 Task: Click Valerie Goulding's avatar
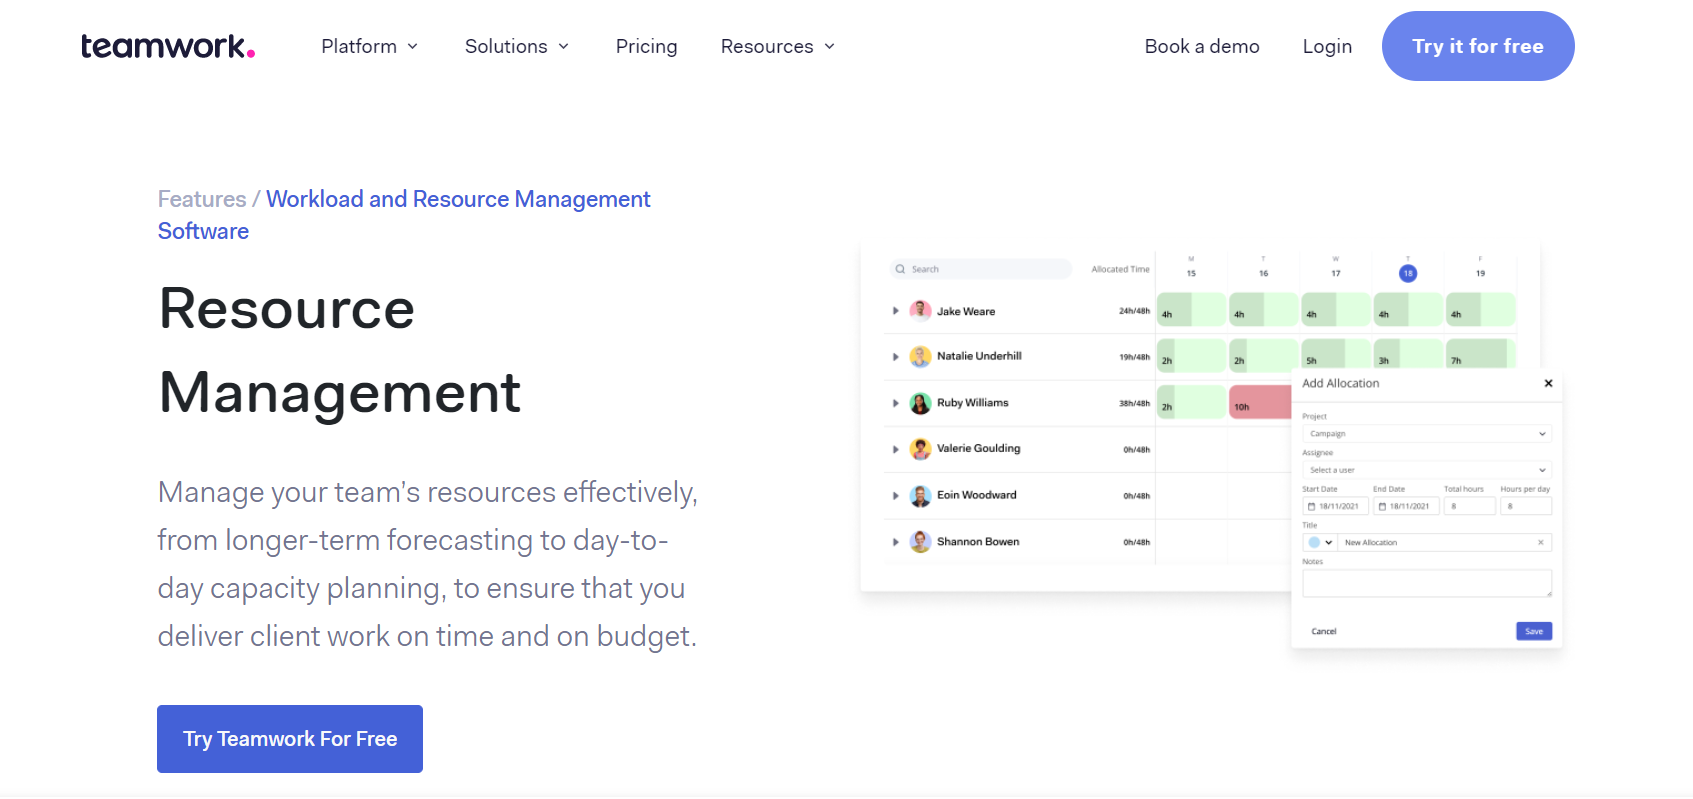920,449
